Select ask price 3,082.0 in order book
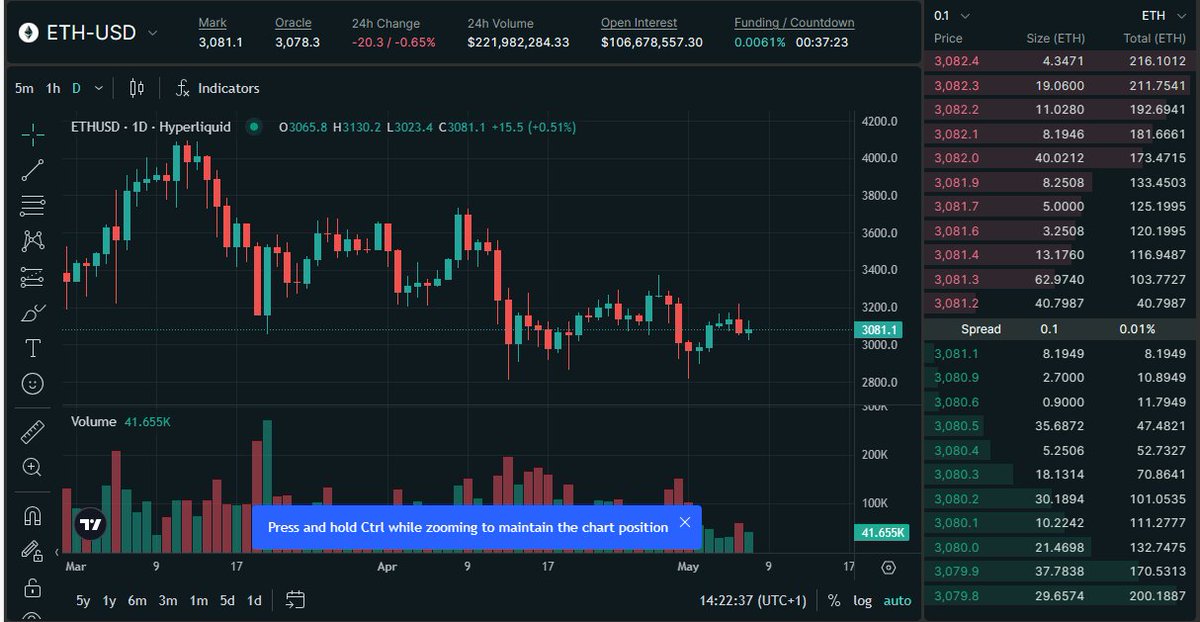The height and width of the screenshot is (622, 1200). coord(956,157)
